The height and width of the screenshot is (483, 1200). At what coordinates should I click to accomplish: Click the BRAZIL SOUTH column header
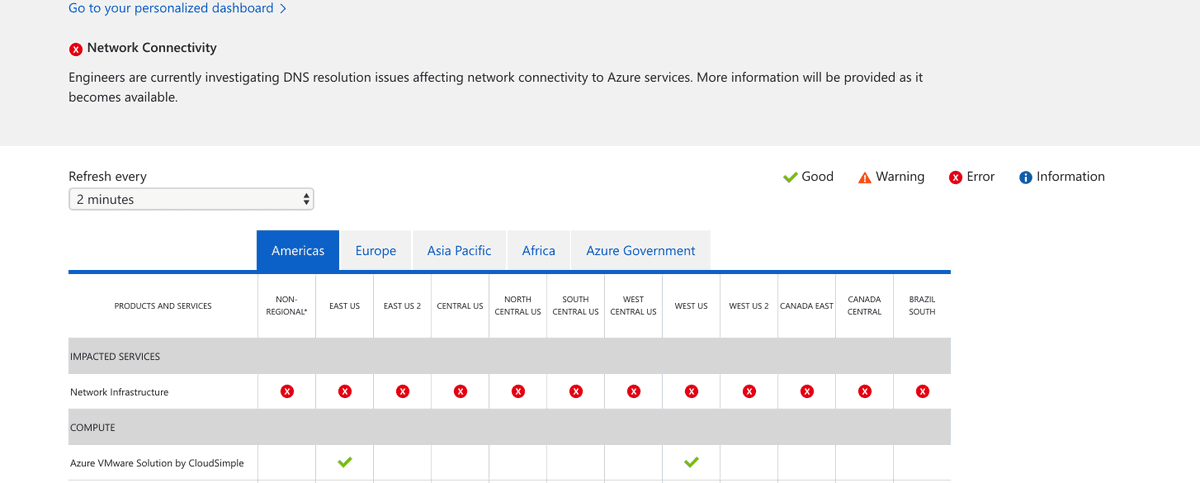tap(922, 305)
